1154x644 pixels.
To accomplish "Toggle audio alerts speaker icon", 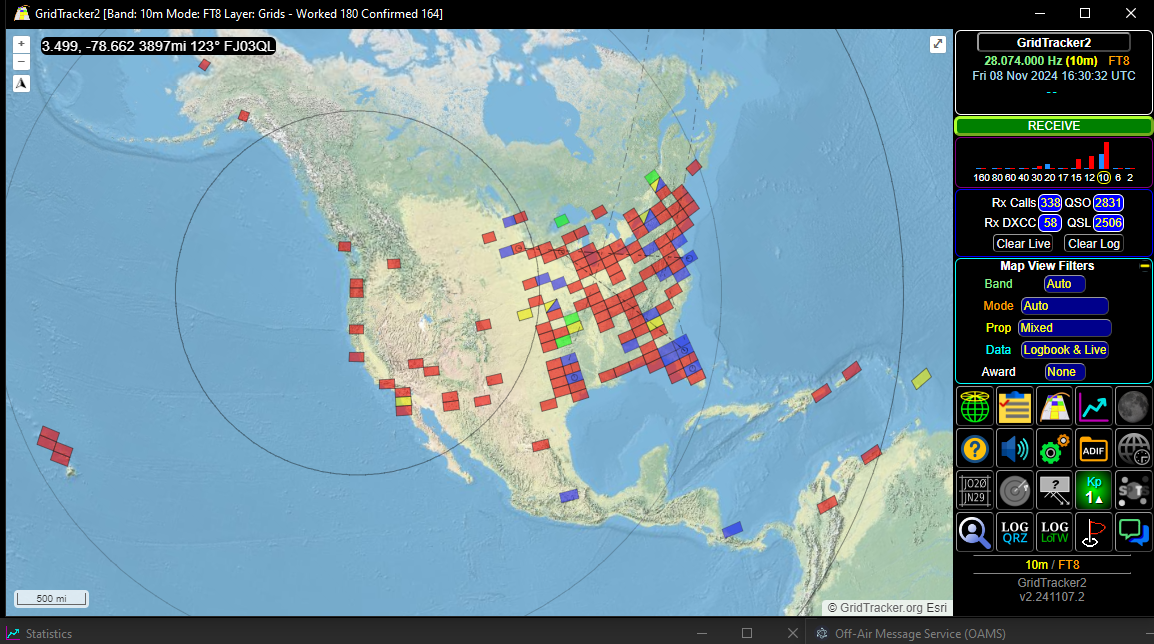I will (x=1015, y=449).
